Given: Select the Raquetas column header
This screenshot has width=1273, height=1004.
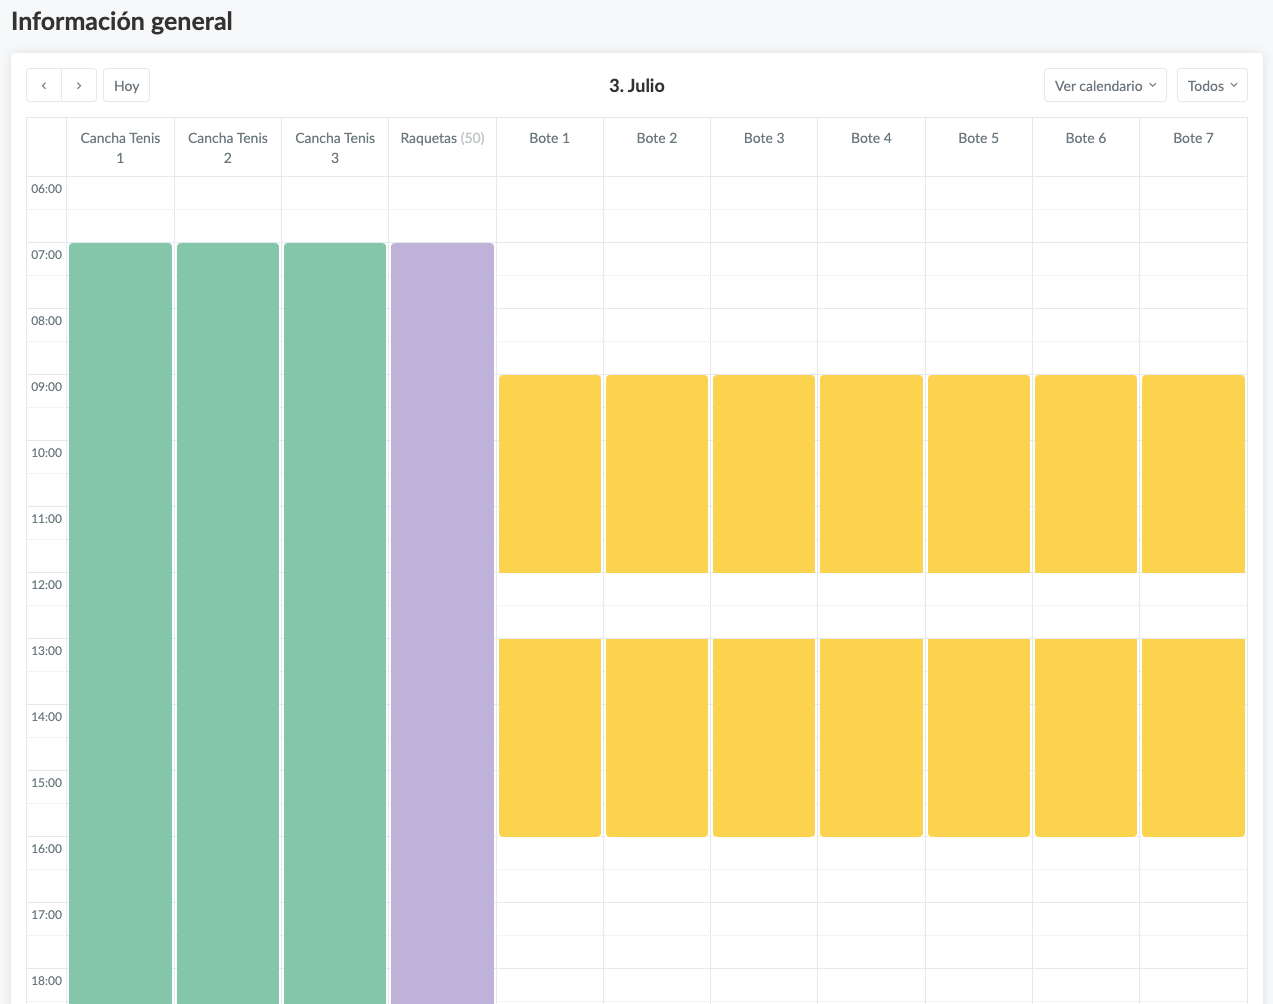Looking at the screenshot, I should click(x=442, y=138).
